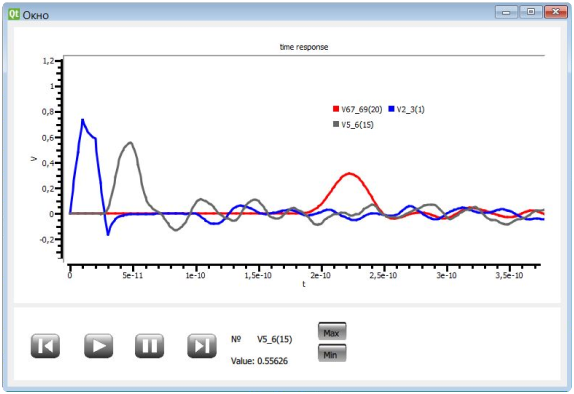The image size is (574, 394).
Task: Click the № label in control panel
Action: pos(236,339)
